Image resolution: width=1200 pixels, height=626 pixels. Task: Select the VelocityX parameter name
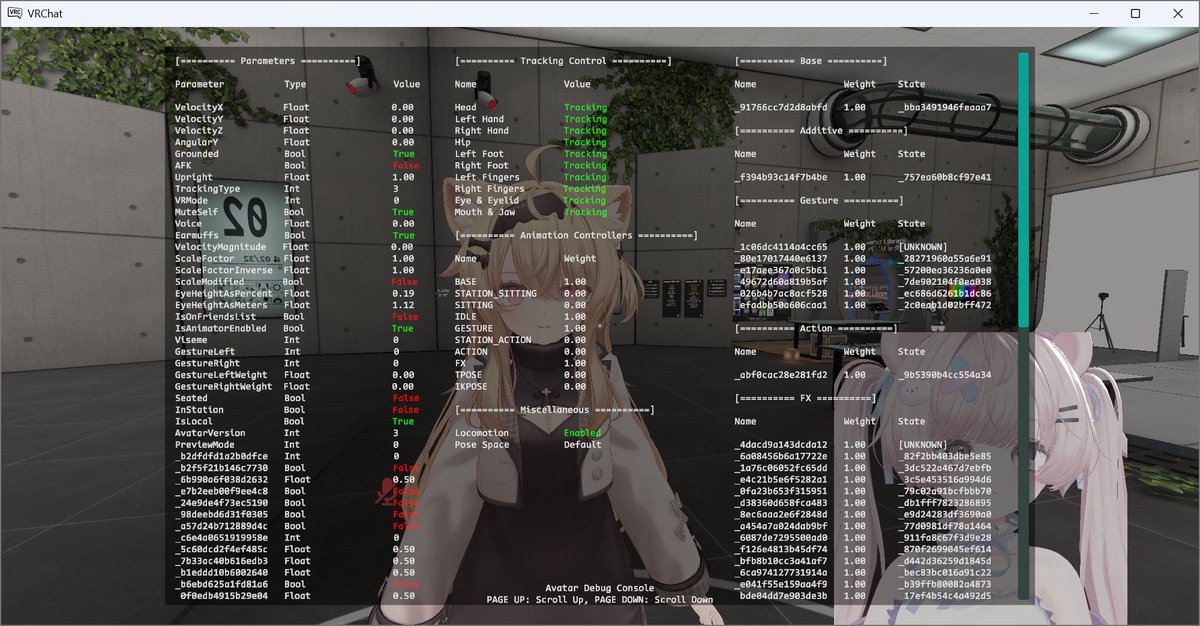tap(199, 107)
